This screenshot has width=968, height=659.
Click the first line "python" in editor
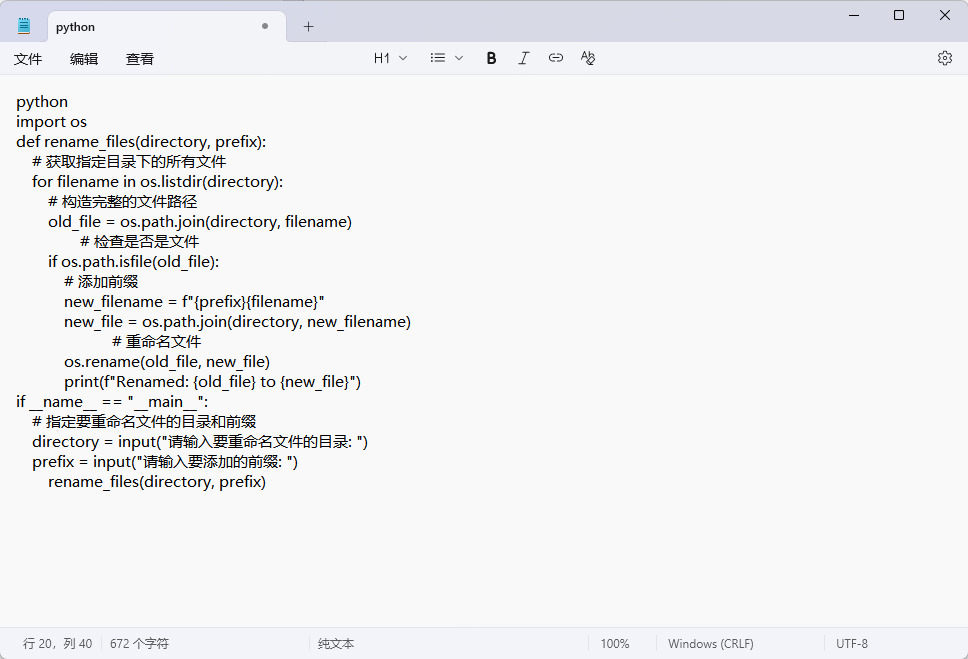coord(42,102)
